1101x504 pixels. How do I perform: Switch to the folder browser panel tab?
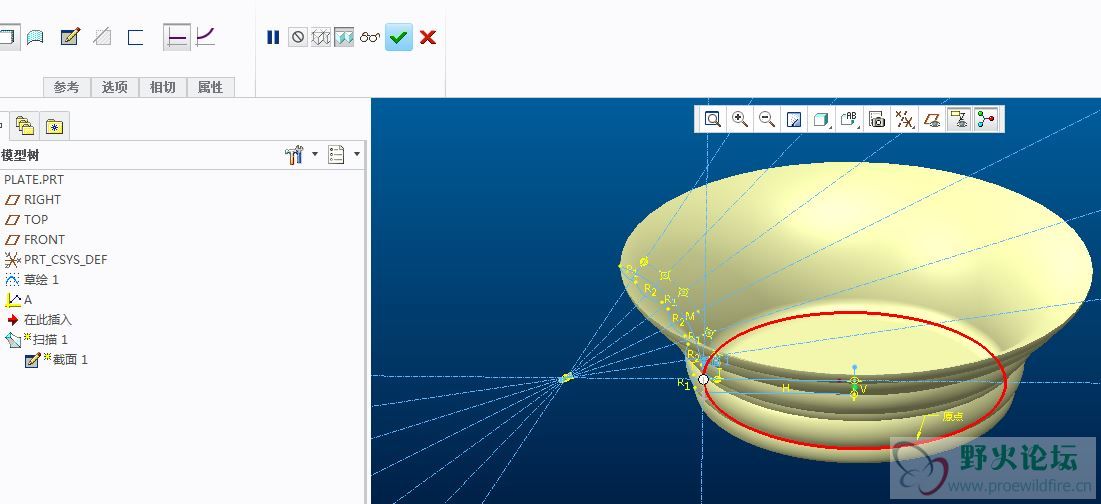point(25,126)
